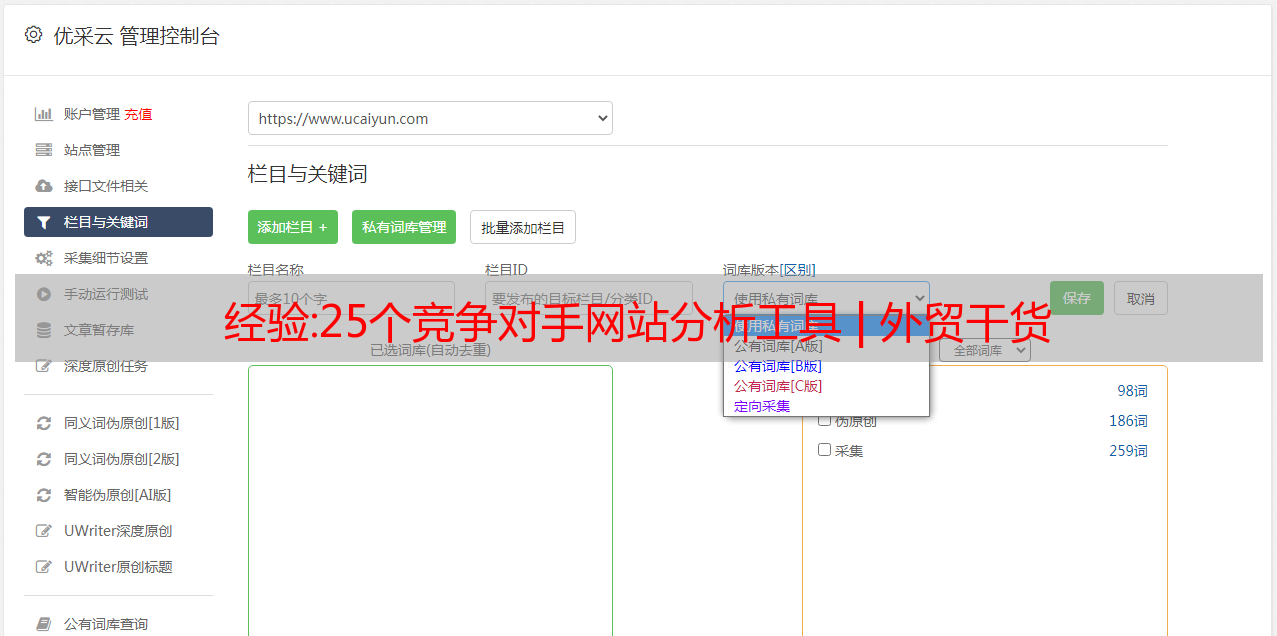The image size is (1277, 636).
Task: Open 智能伪原创[AI版] in the sidebar
Action: point(117,495)
